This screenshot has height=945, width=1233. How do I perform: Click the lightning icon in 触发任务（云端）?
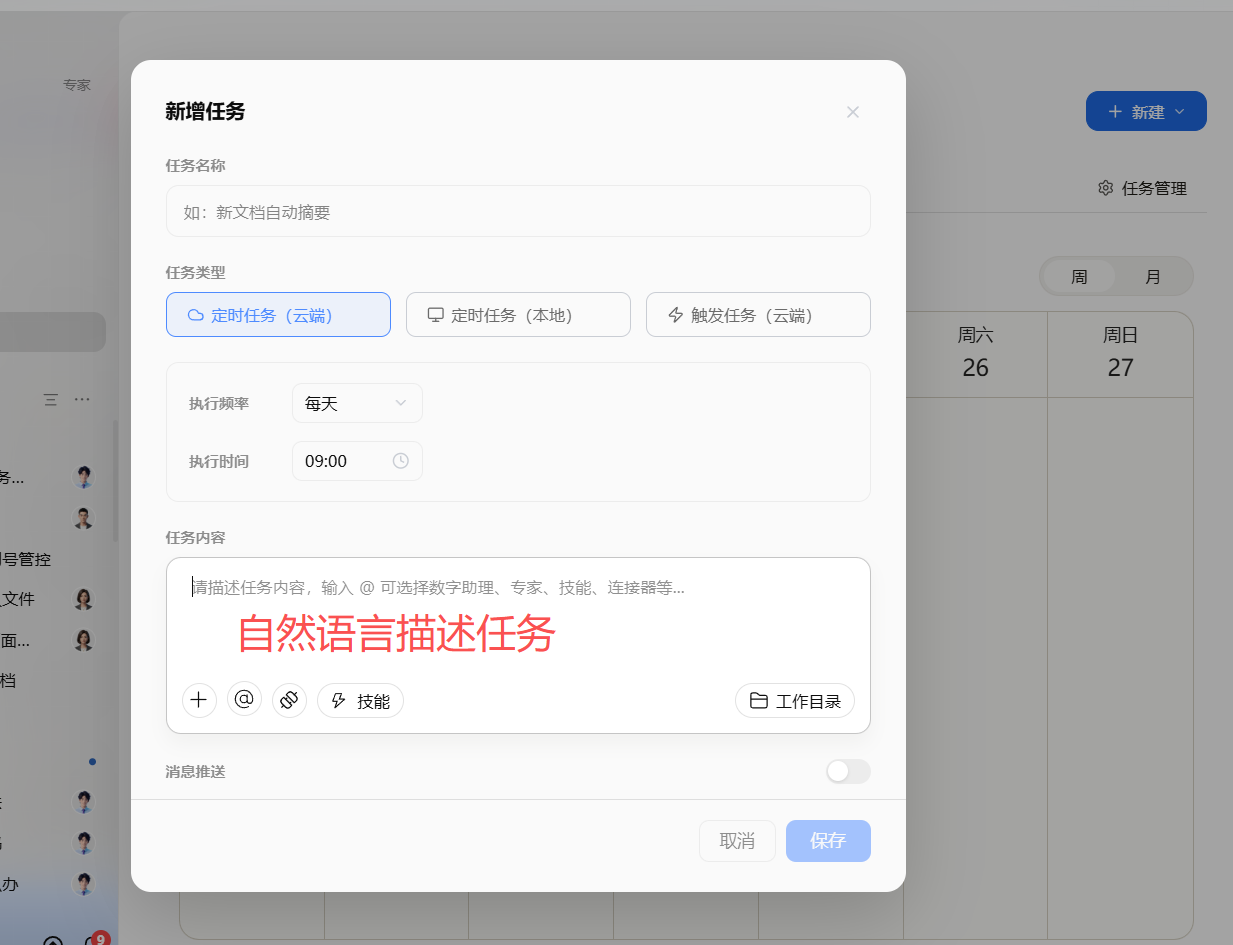pos(676,315)
